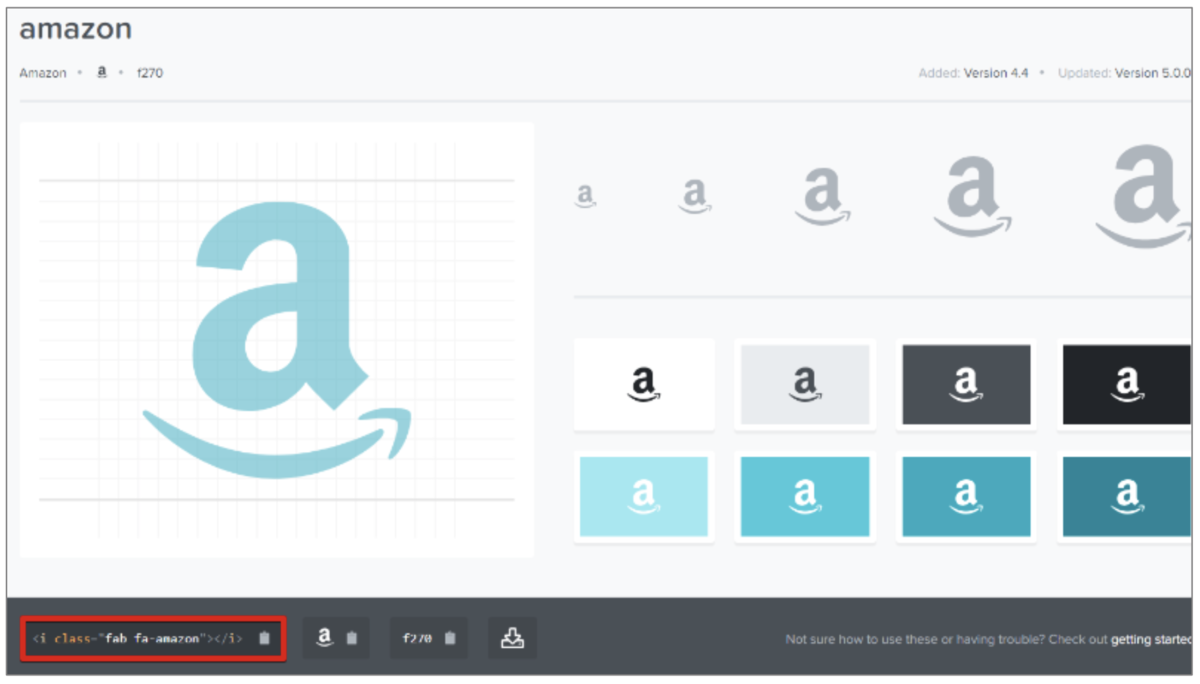Click the clipboard icon beside the HTML snippet
The image size is (1200, 684).
[x=264, y=638]
